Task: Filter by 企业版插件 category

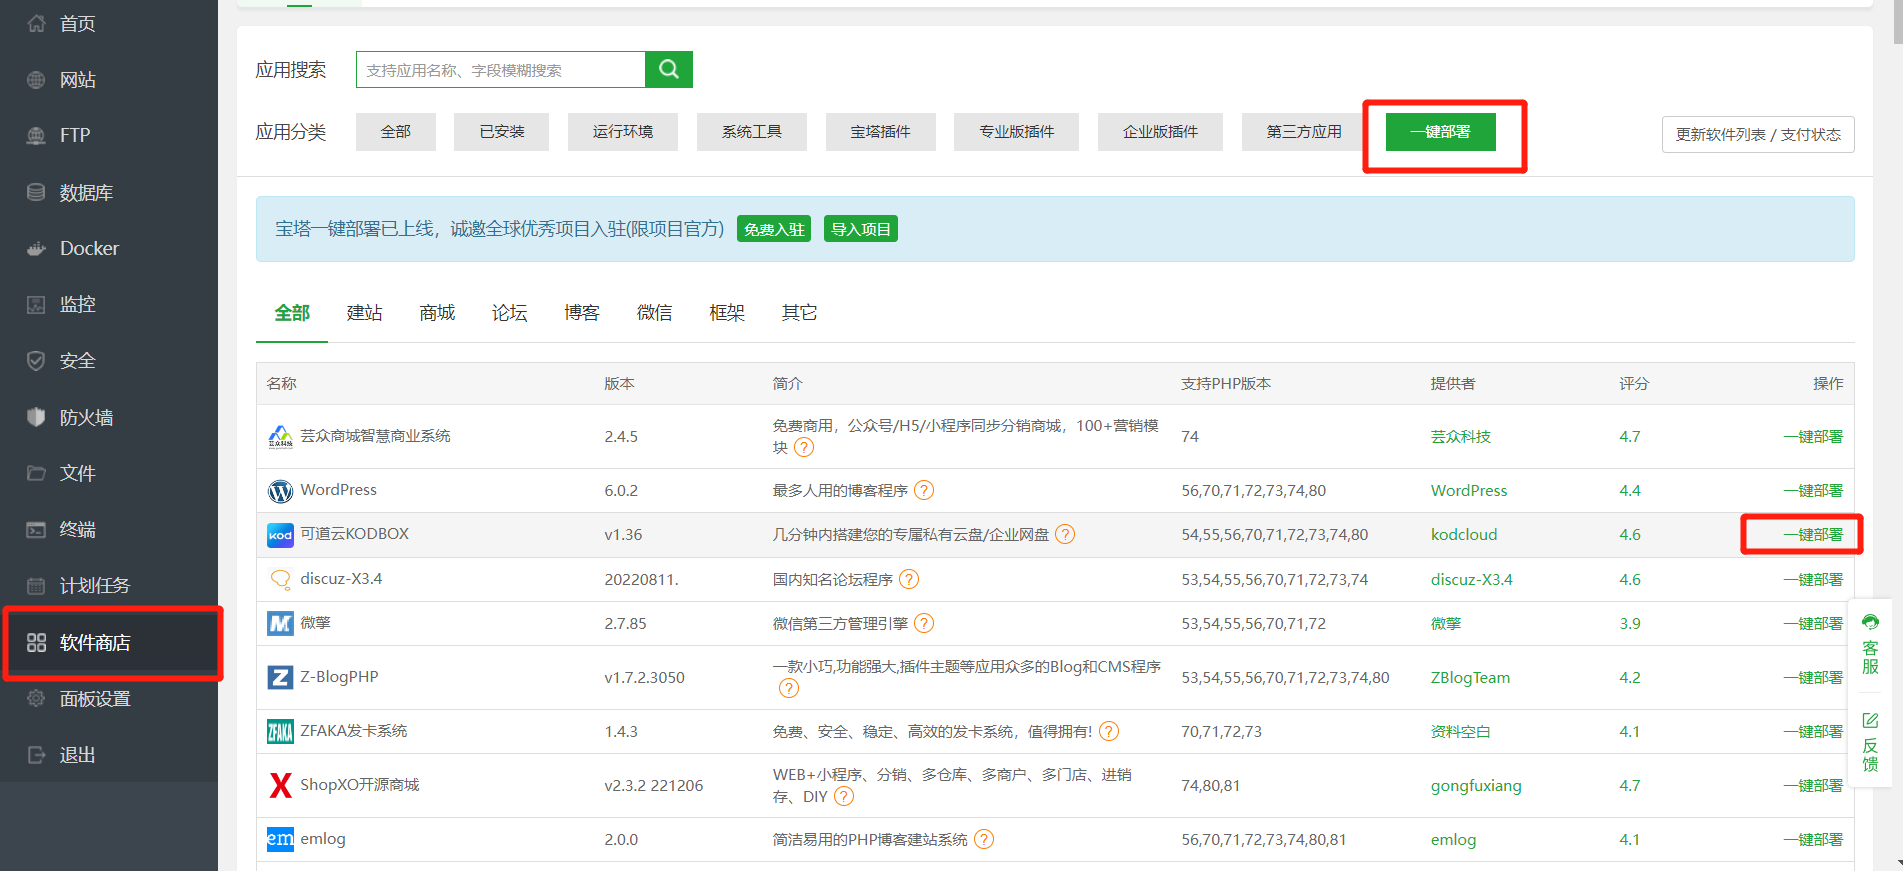Action: 1160,132
